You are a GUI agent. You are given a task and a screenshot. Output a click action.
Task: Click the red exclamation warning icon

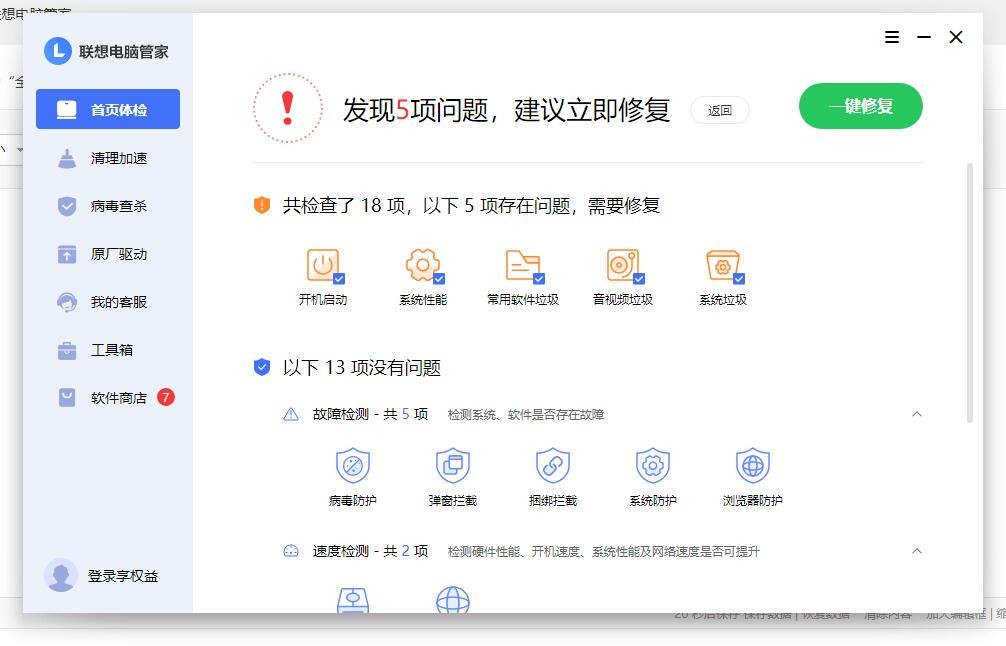287,108
